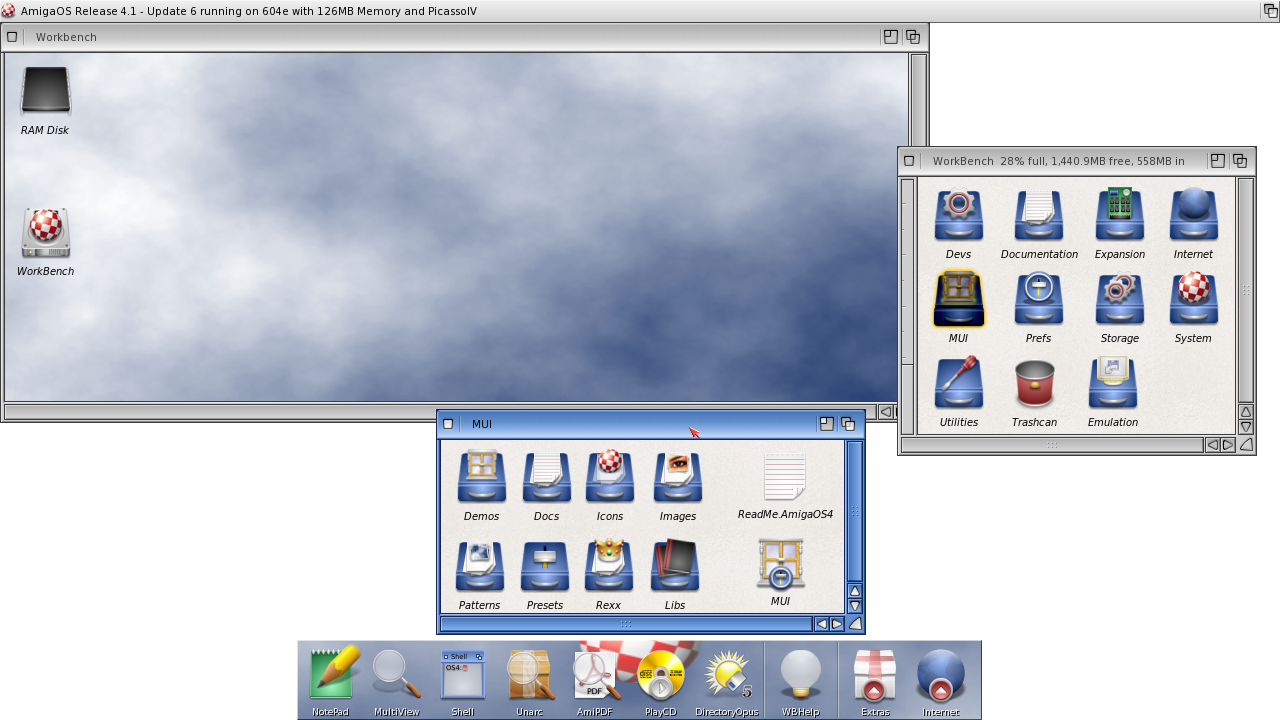Viewport: 1280px width, 720px height.
Task: Click the WorkBench drive window zoom gadget
Action: point(1218,161)
